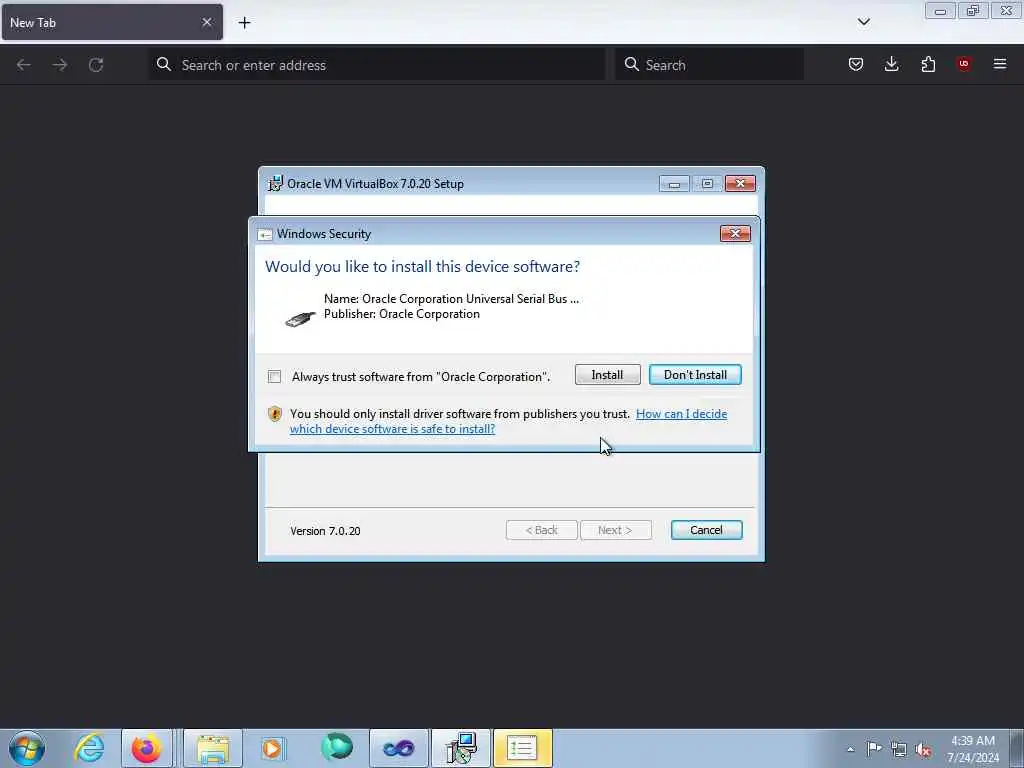
Task: Click the network tray icon
Action: coord(899,750)
